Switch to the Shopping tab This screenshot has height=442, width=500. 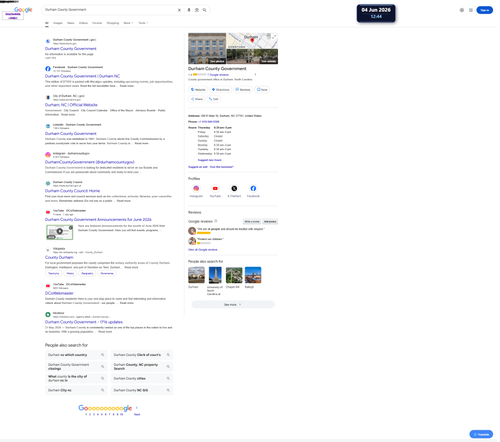[x=113, y=23]
